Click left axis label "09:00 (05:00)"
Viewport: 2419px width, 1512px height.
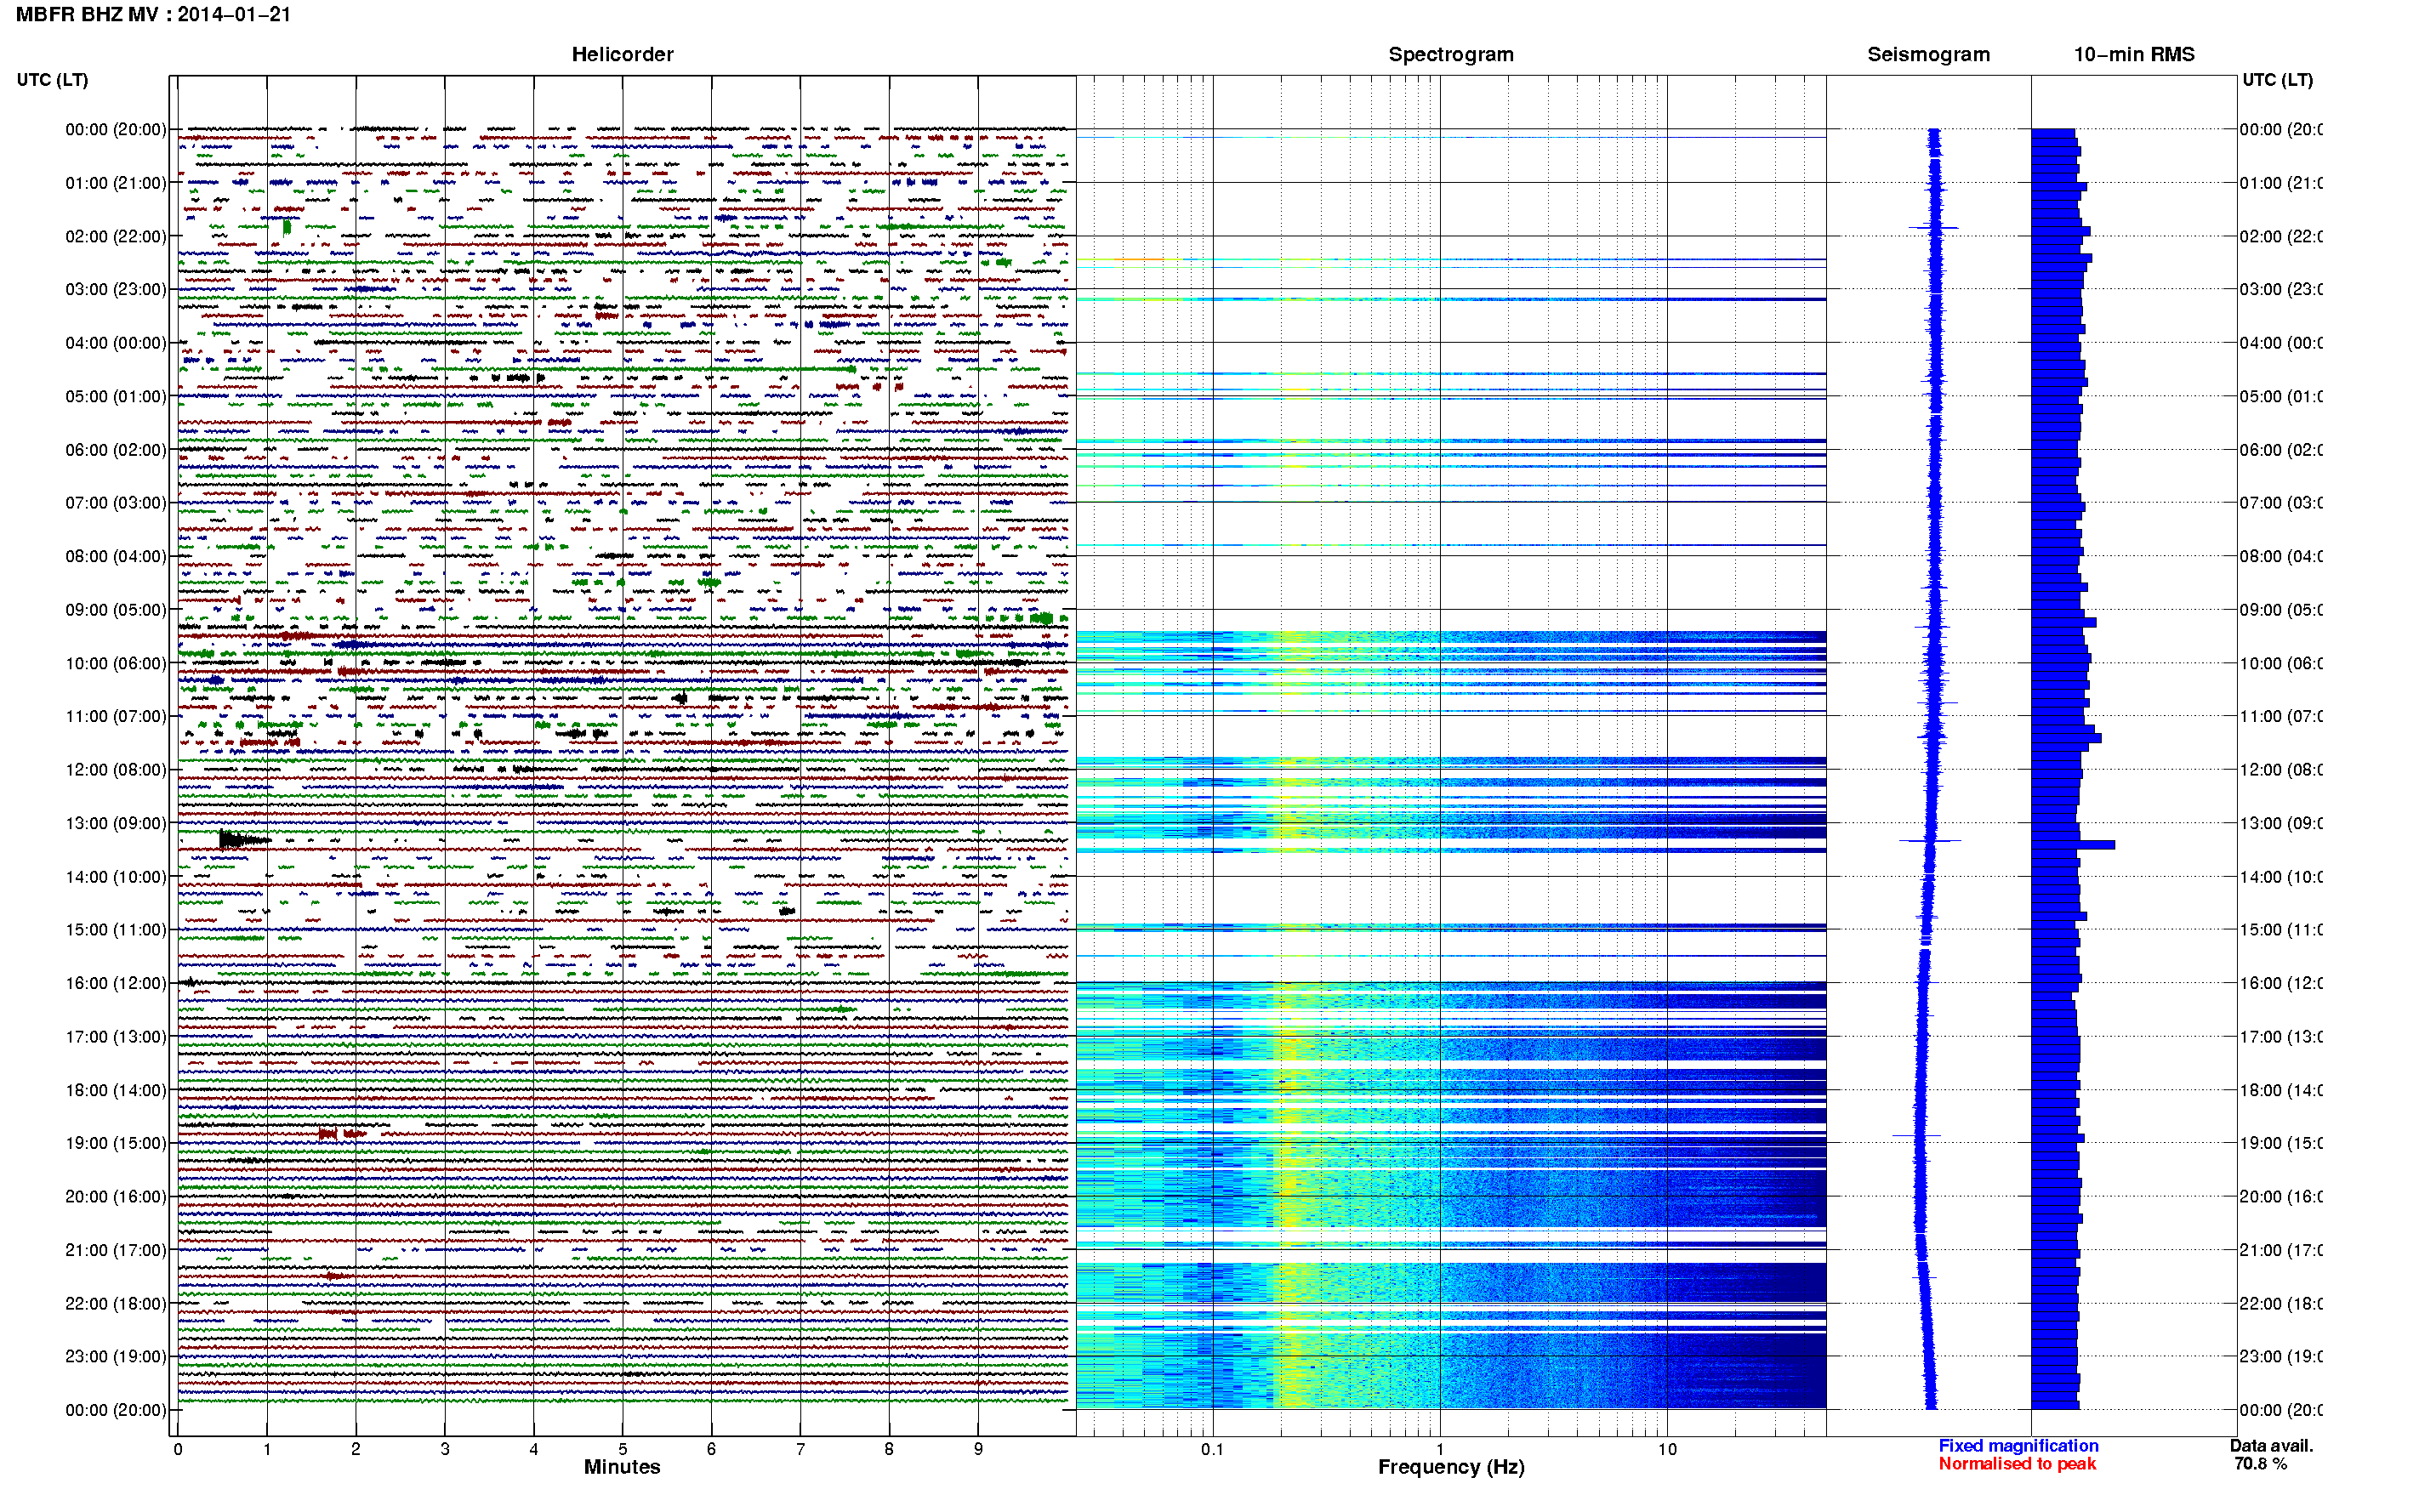tap(116, 610)
